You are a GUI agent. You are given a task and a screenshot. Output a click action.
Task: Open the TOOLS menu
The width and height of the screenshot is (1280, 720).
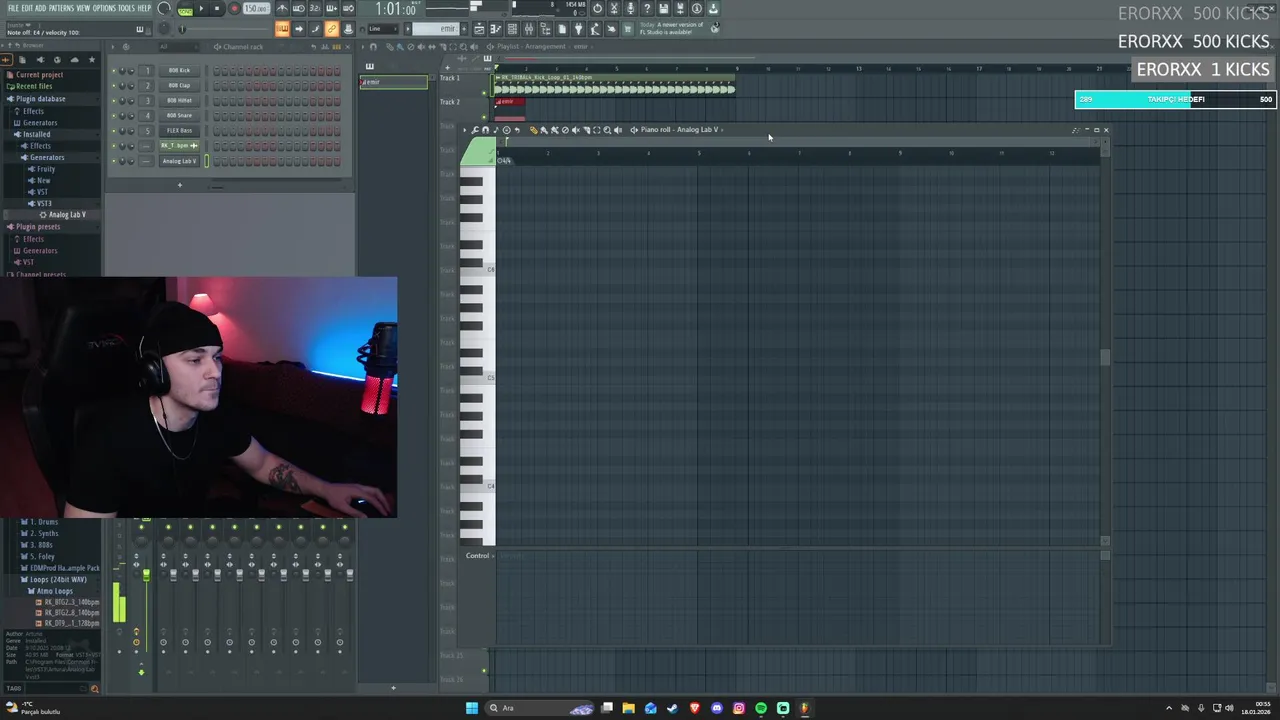(x=127, y=8)
